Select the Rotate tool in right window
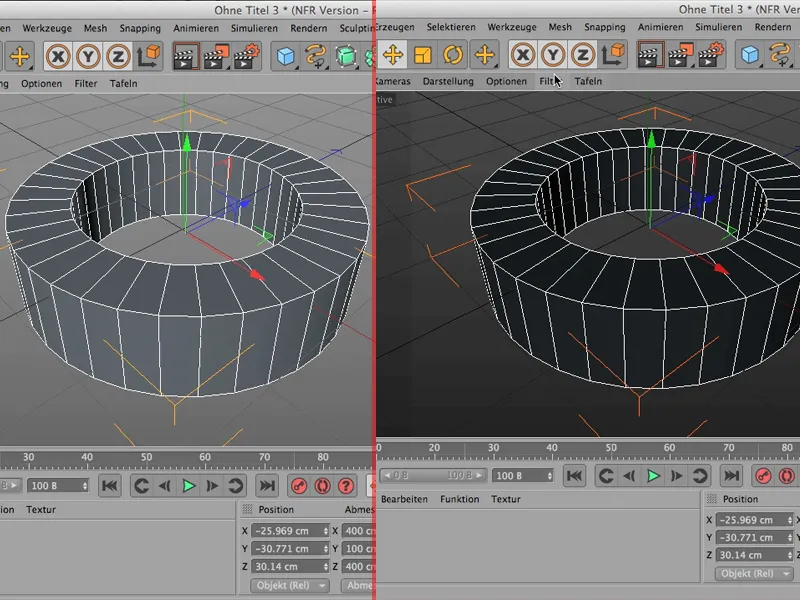The image size is (800, 600). [x=453, y=55]
